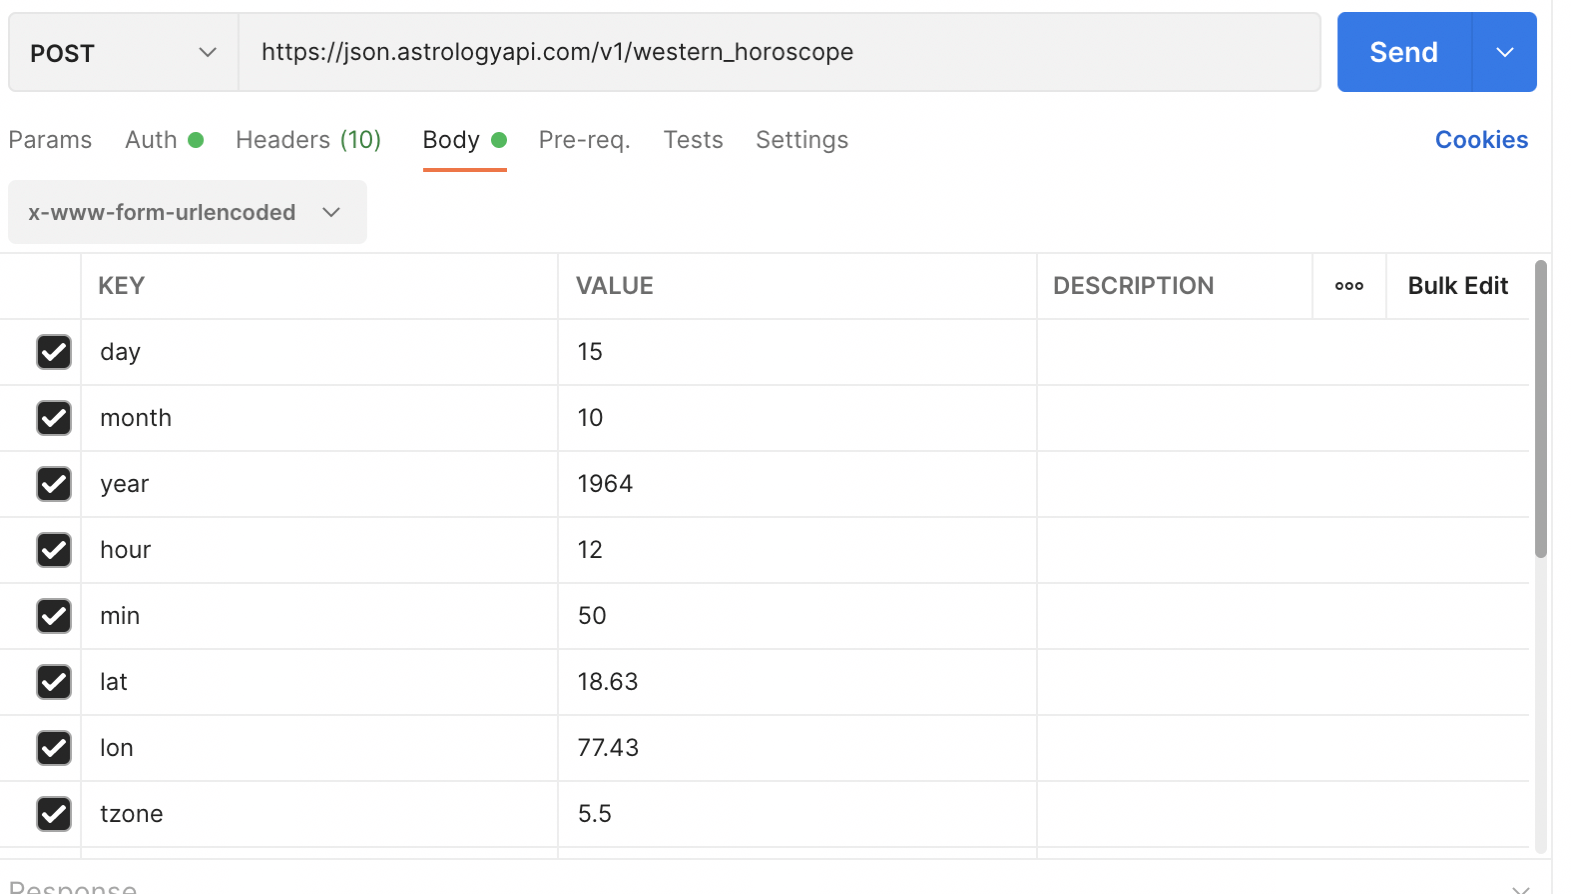This screenshot has width=1571, height=894.
Task: Toggle the month parameter checkbox
Action: [x=54, y=418]
